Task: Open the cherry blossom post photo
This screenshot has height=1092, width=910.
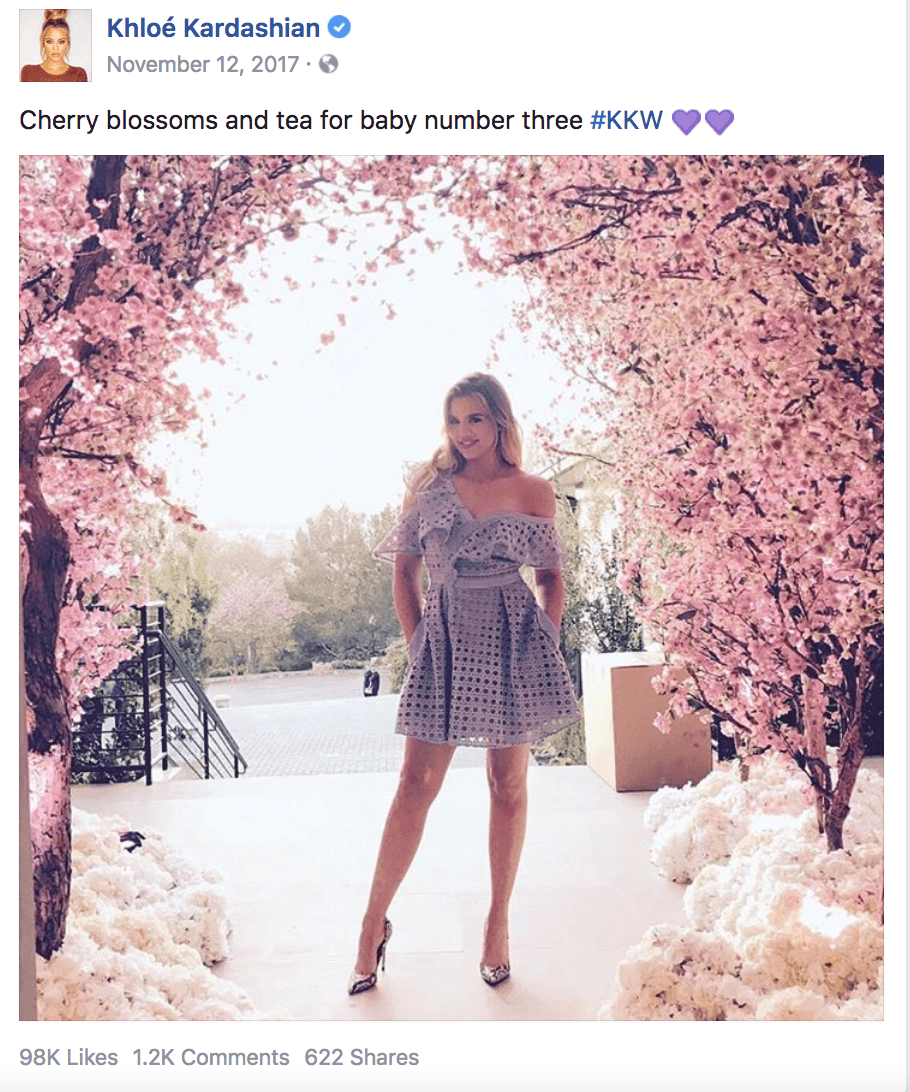Action: (451, 588)
